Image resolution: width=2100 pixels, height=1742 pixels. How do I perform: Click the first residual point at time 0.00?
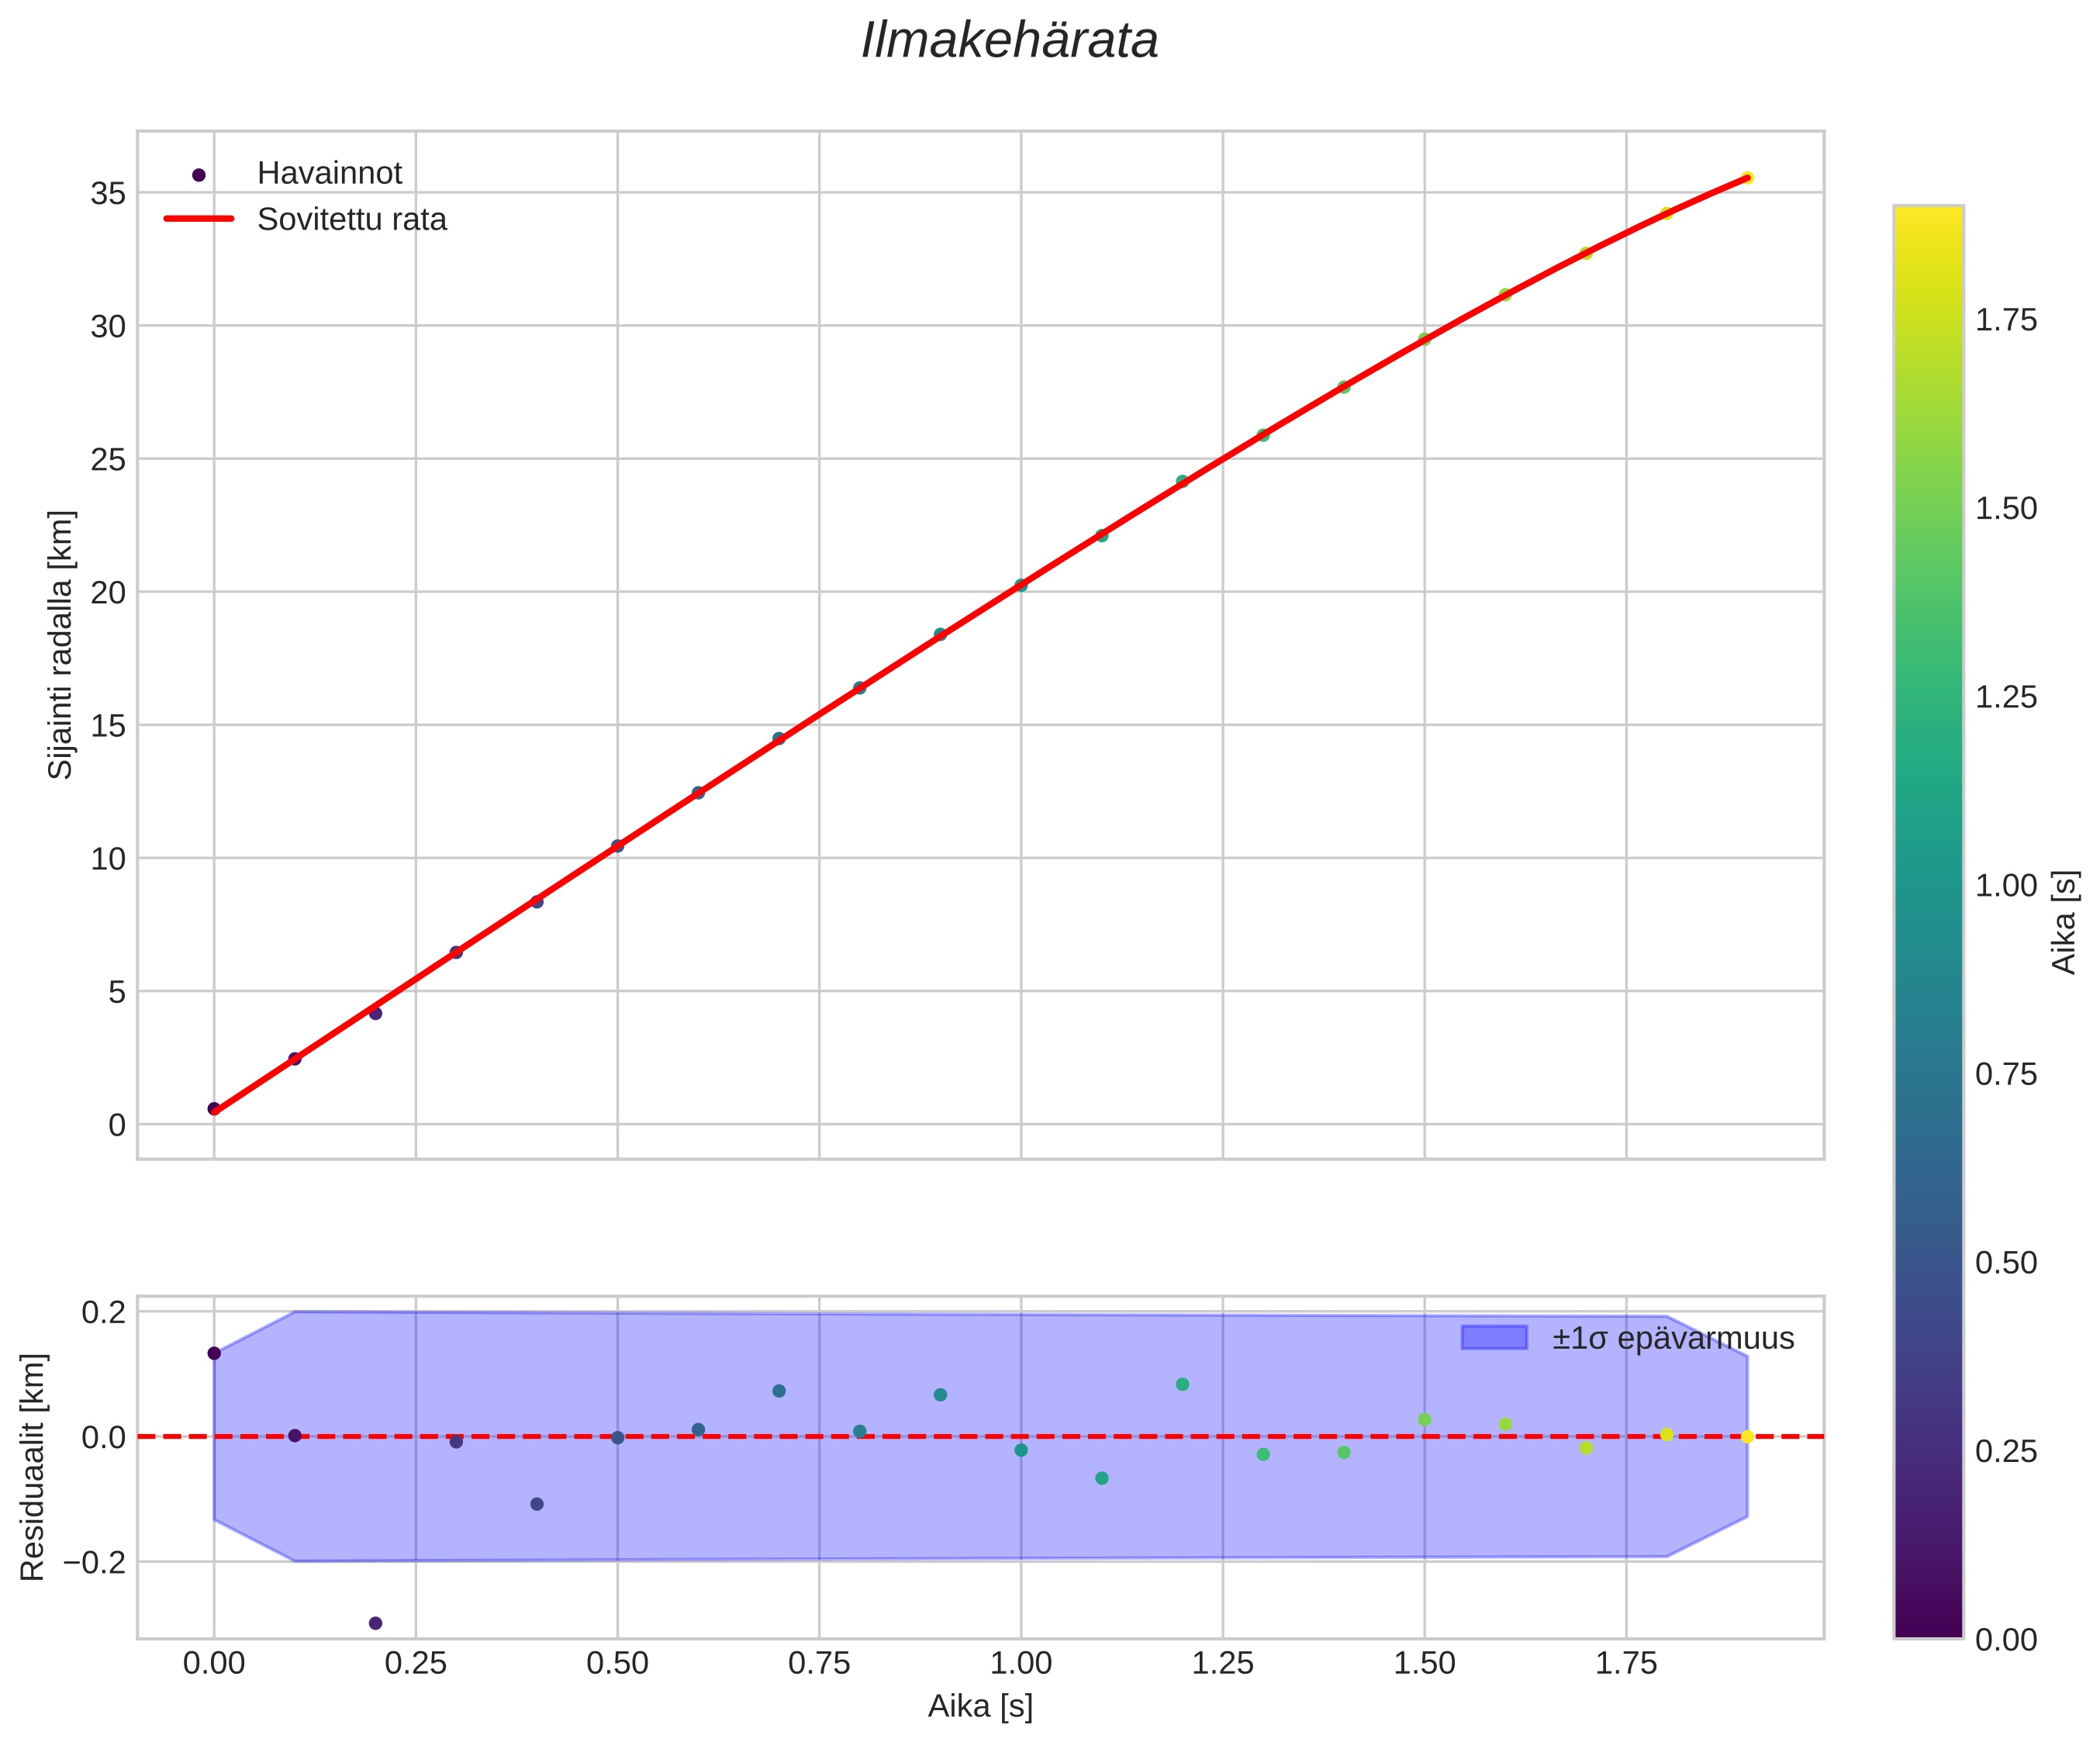click(x=214, y=1353)
